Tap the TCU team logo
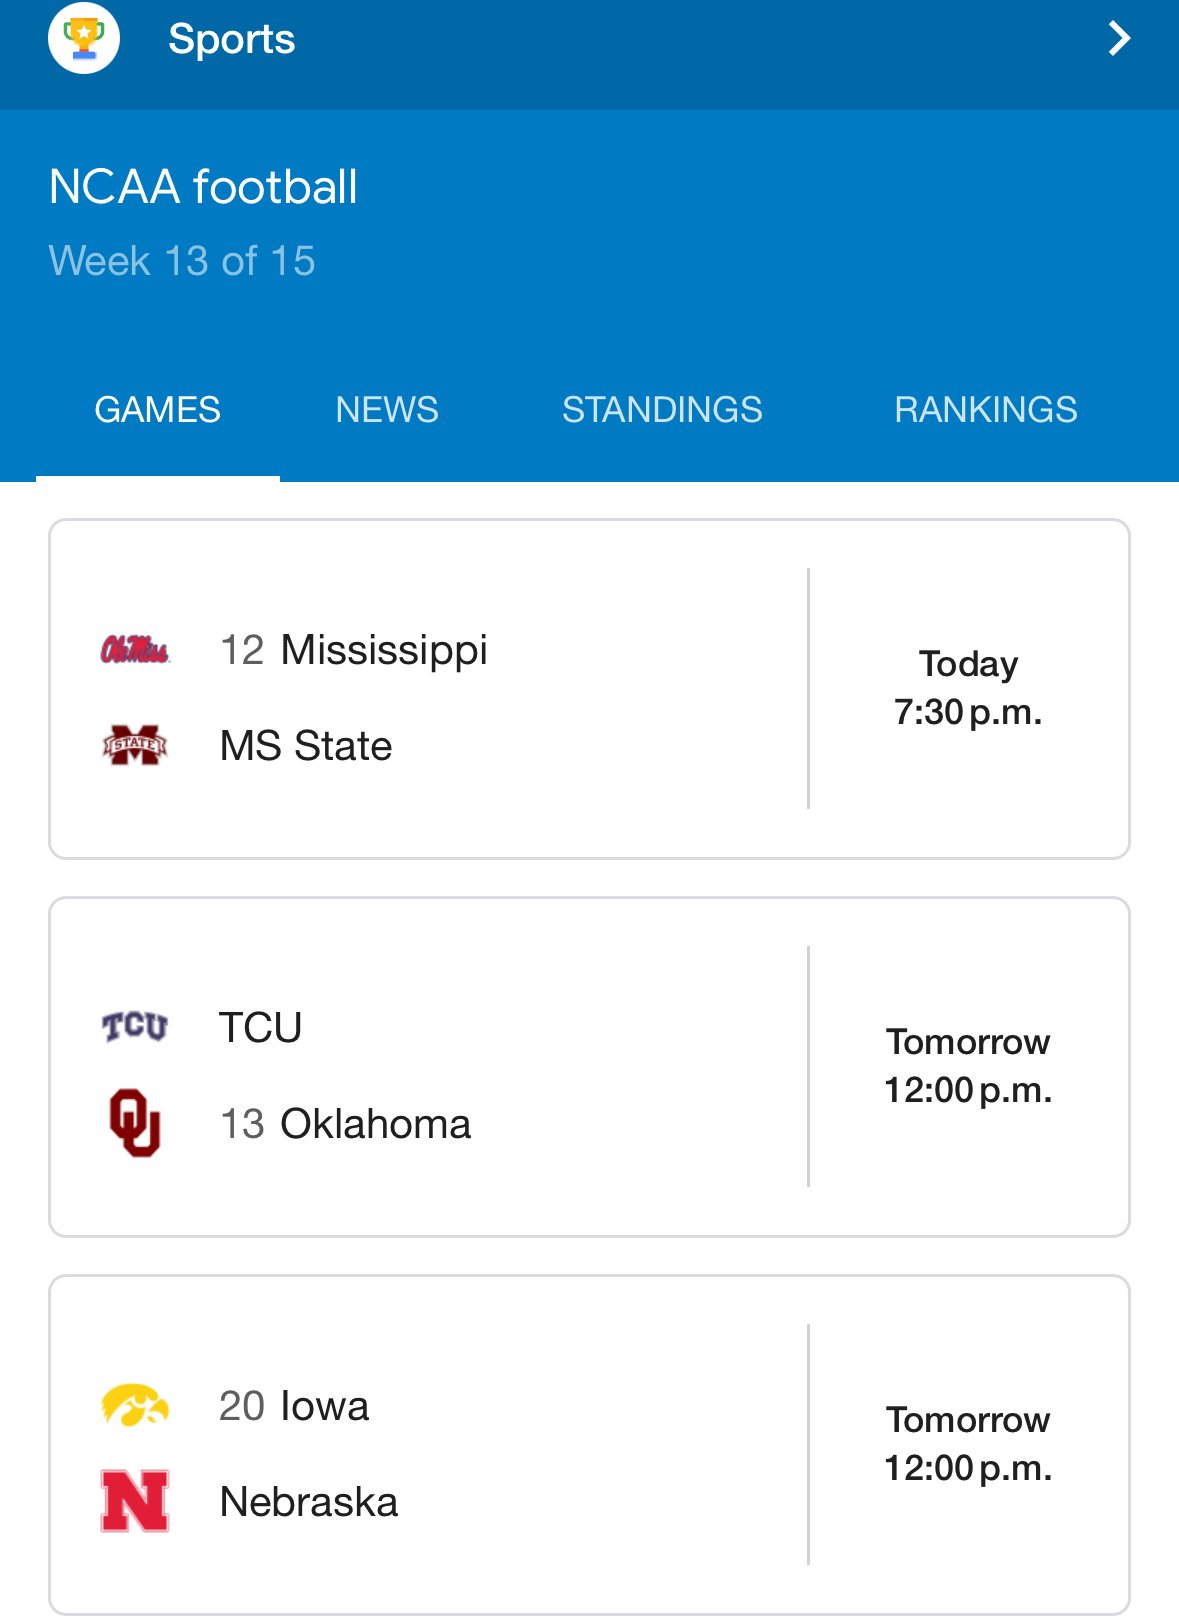Screen dimensions: 1179x1618 [135, 1026]
